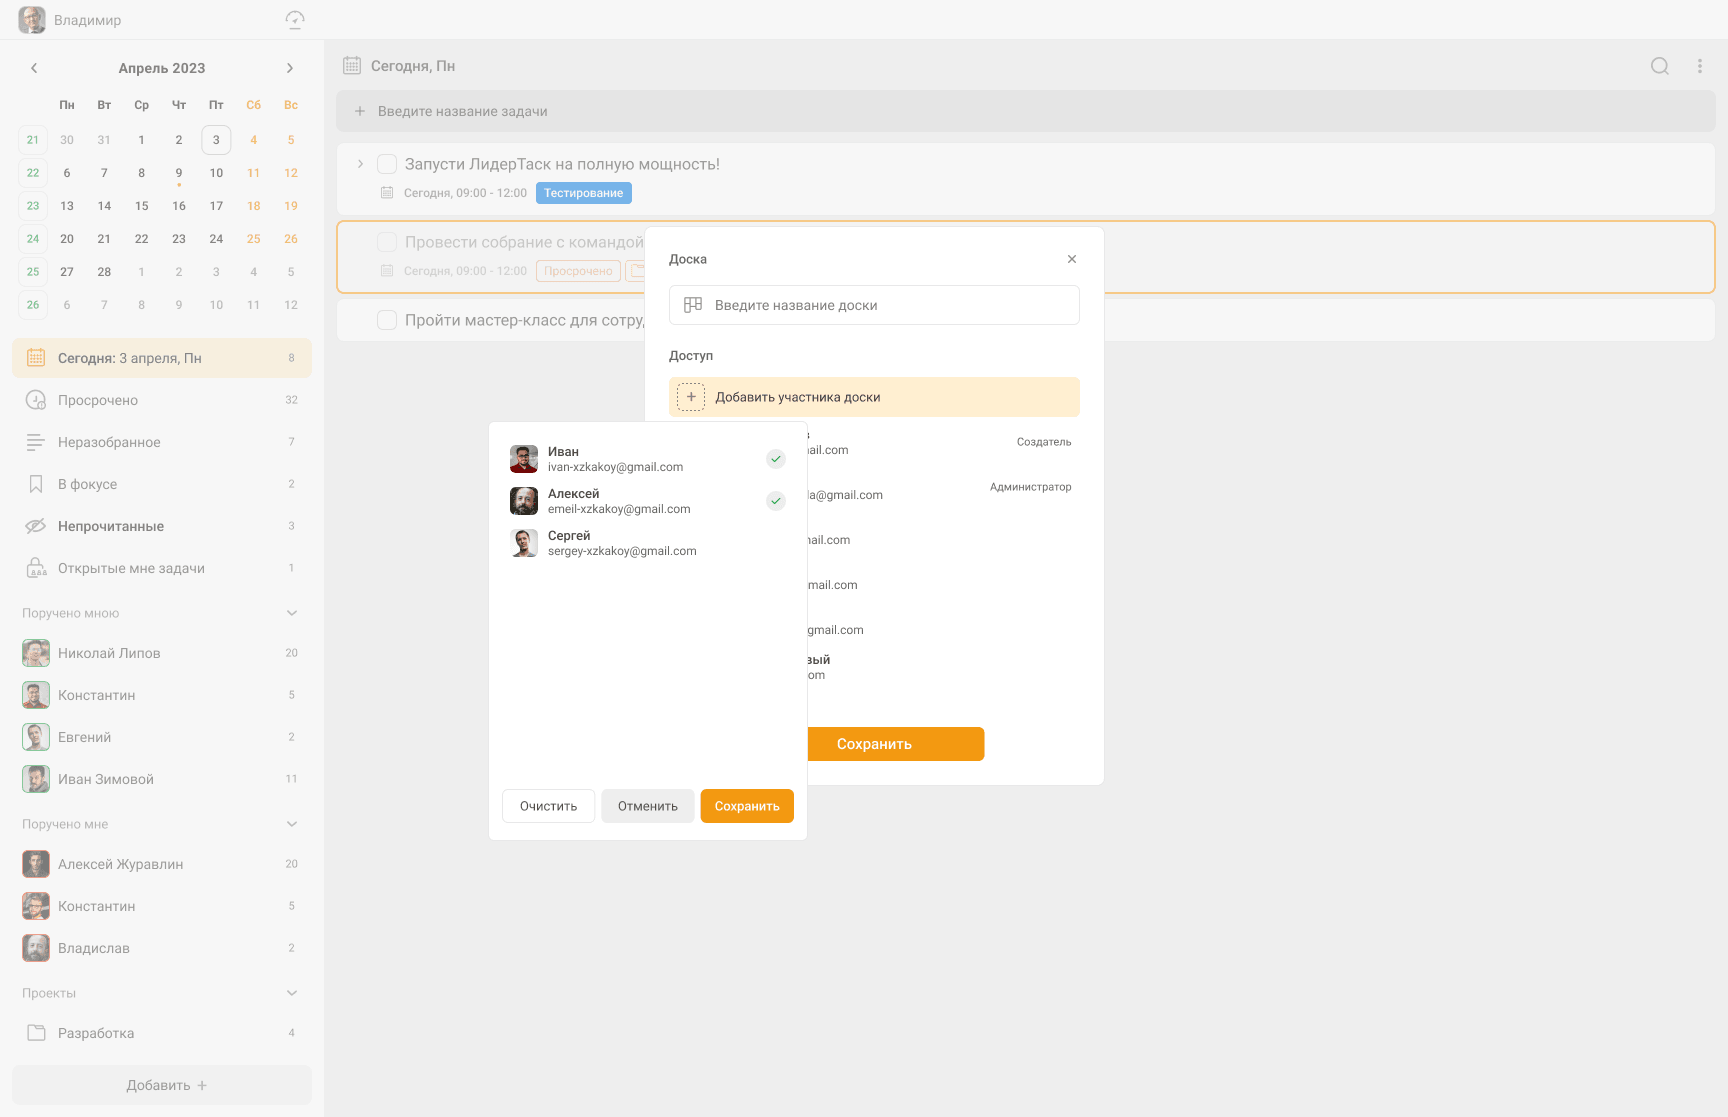This screenshot has height=1117, width=1728.
Task: Expand the Запусти ЛидерТаск task subtasks
Action: click(x=360, y=164)
